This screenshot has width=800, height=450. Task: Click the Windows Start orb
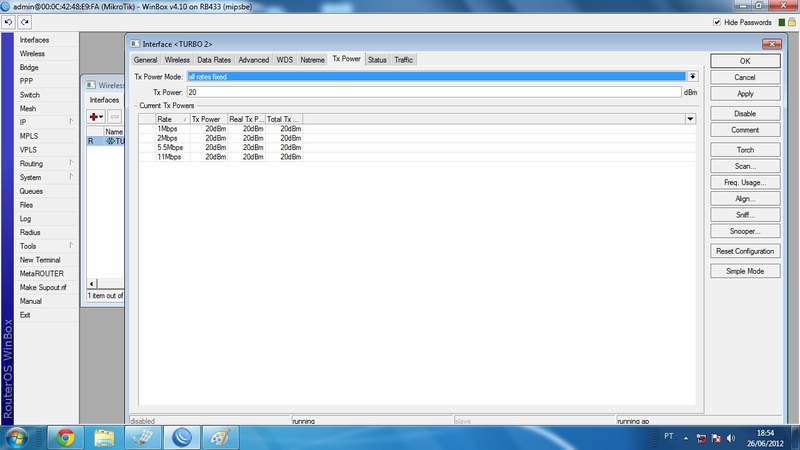(x=17, y=438)
